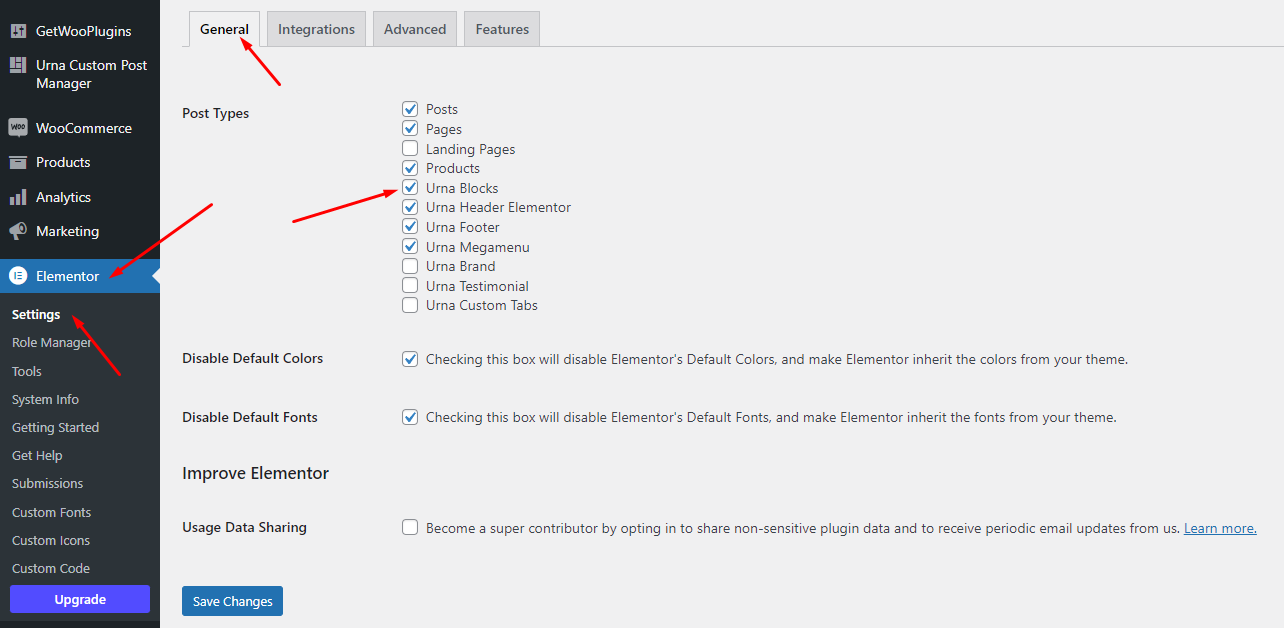1284x628 pixels.
Task: Uncheck the Urna Blocks checkbox
Action: pyautogui.click(x=410, y=187)
